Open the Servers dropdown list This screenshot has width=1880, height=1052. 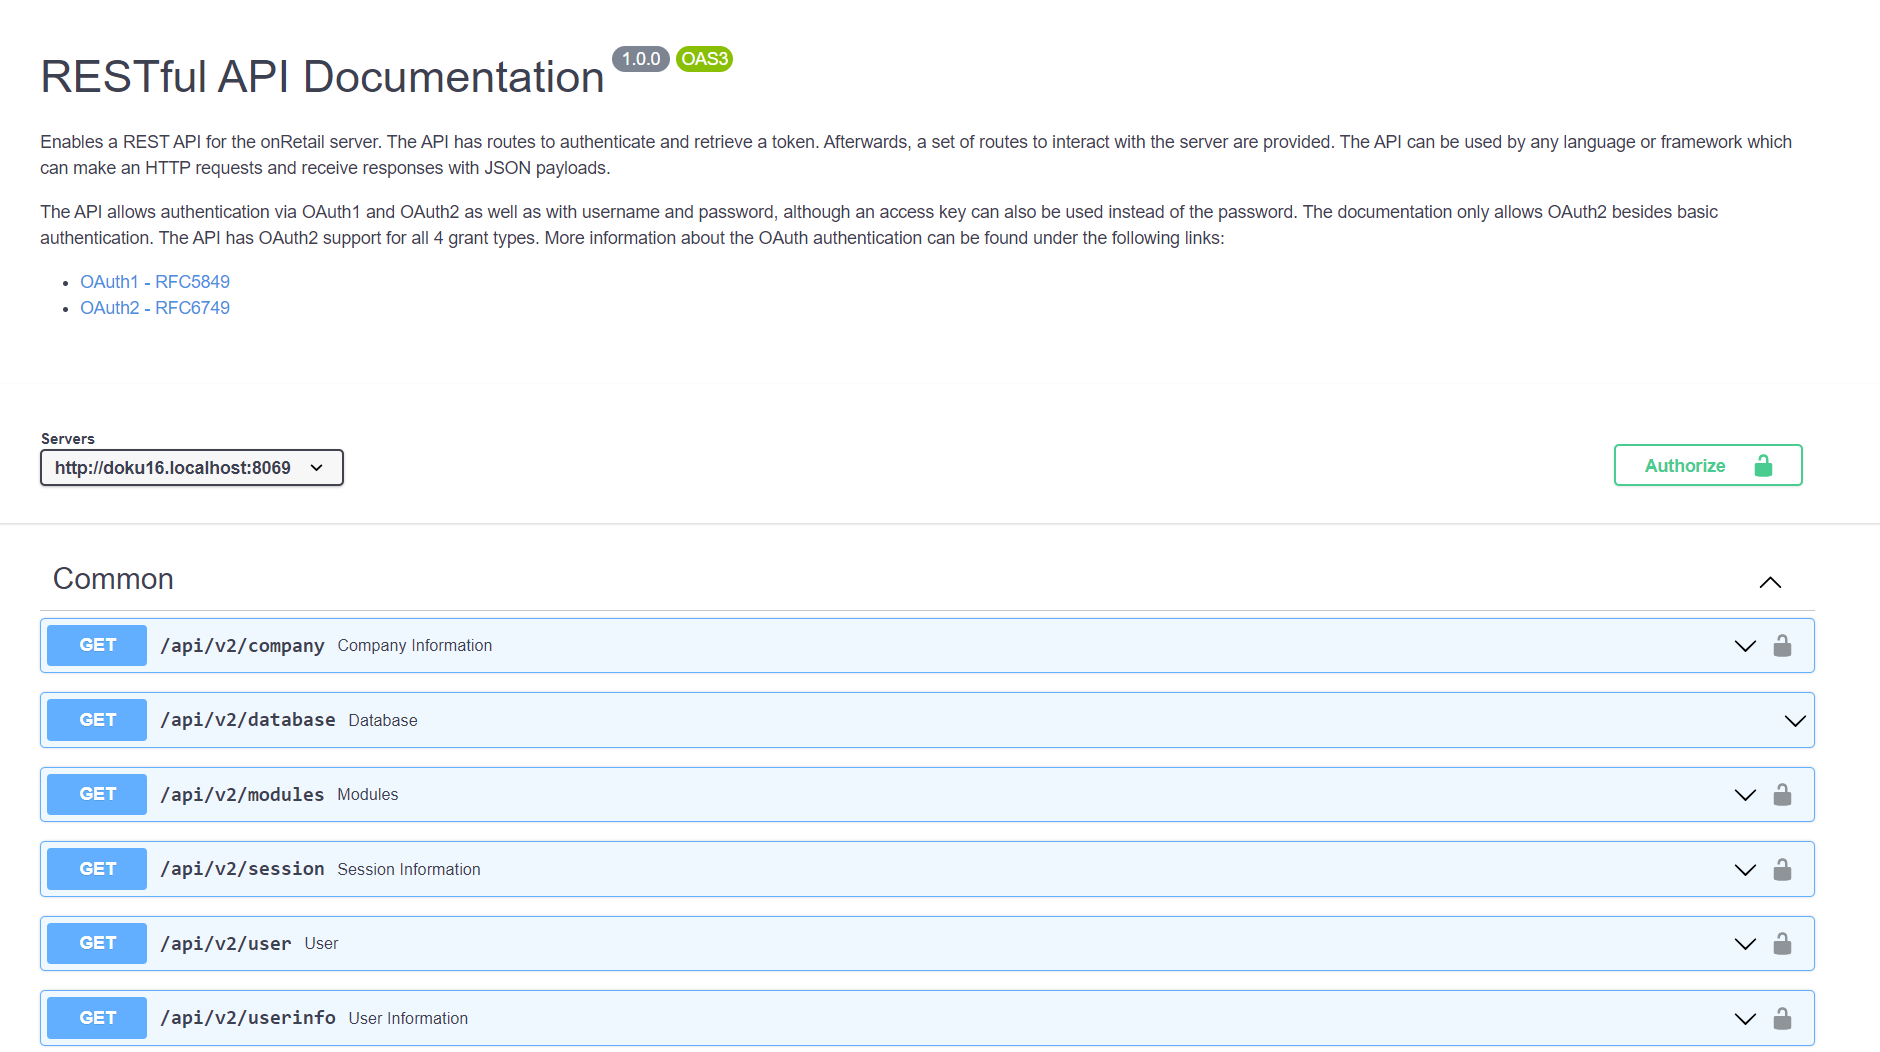tap(191, 468)
